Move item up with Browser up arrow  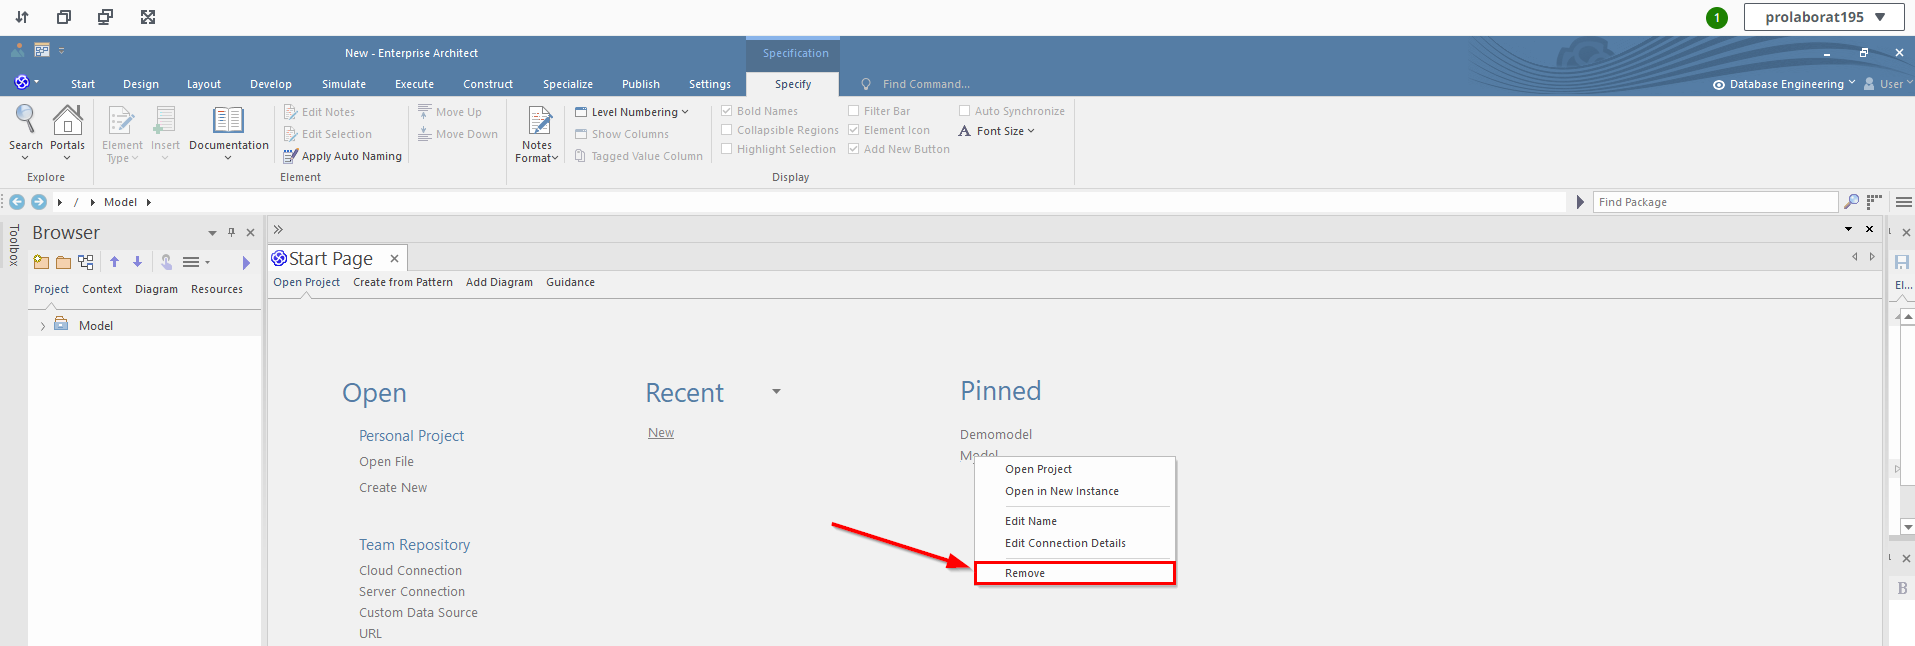click(x=114, y=262)
